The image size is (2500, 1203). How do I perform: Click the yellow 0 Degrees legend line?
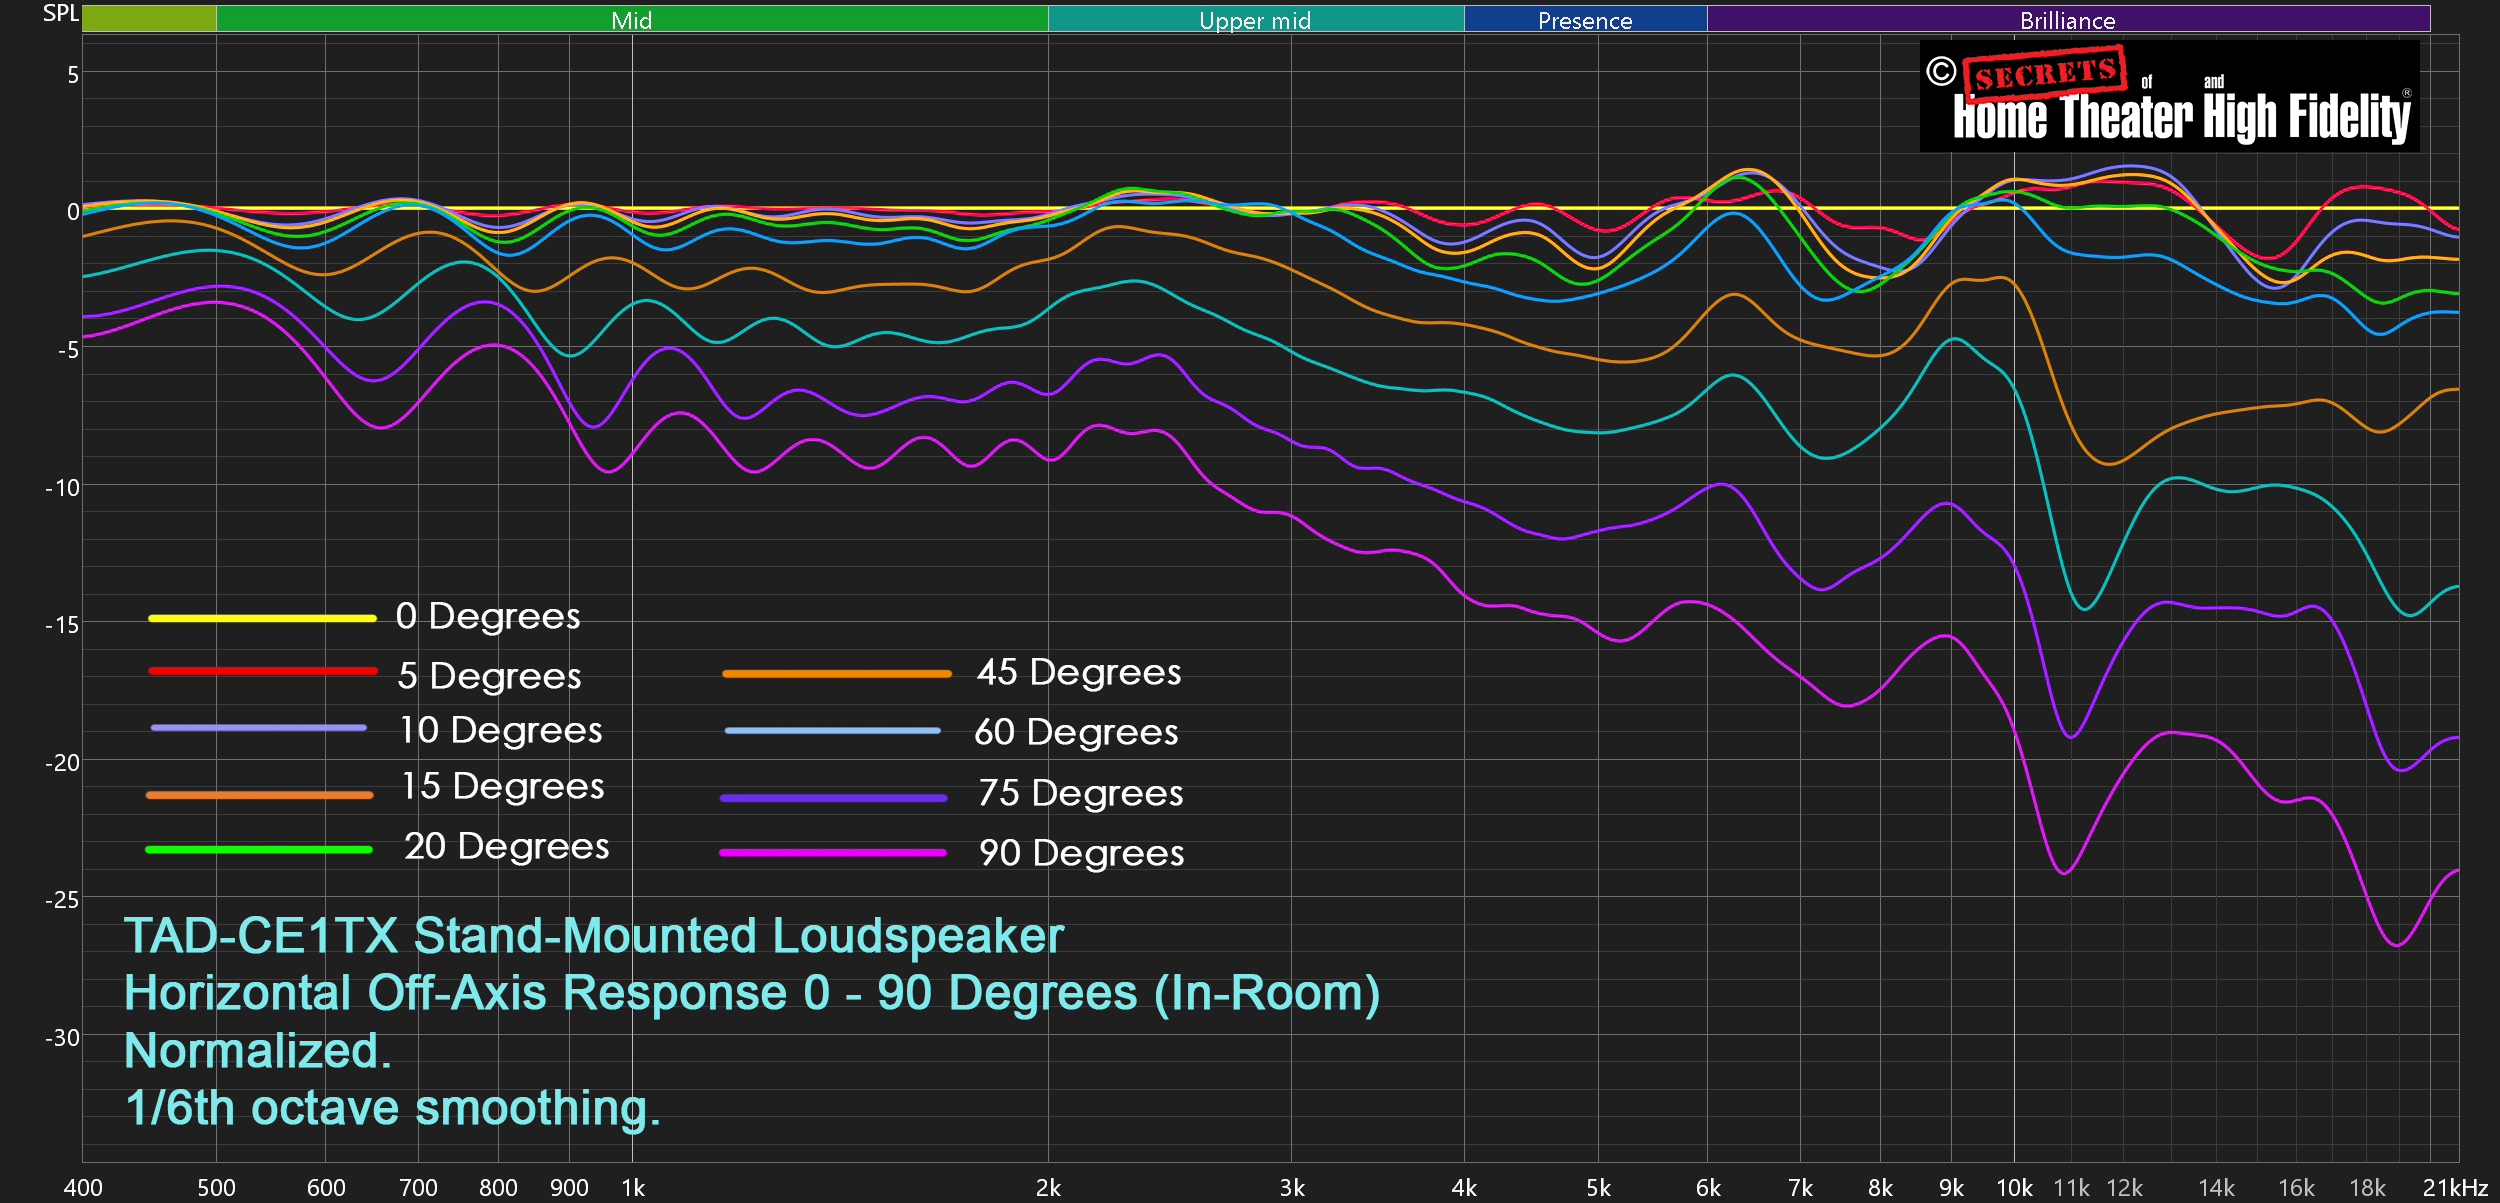coord(262,618)
